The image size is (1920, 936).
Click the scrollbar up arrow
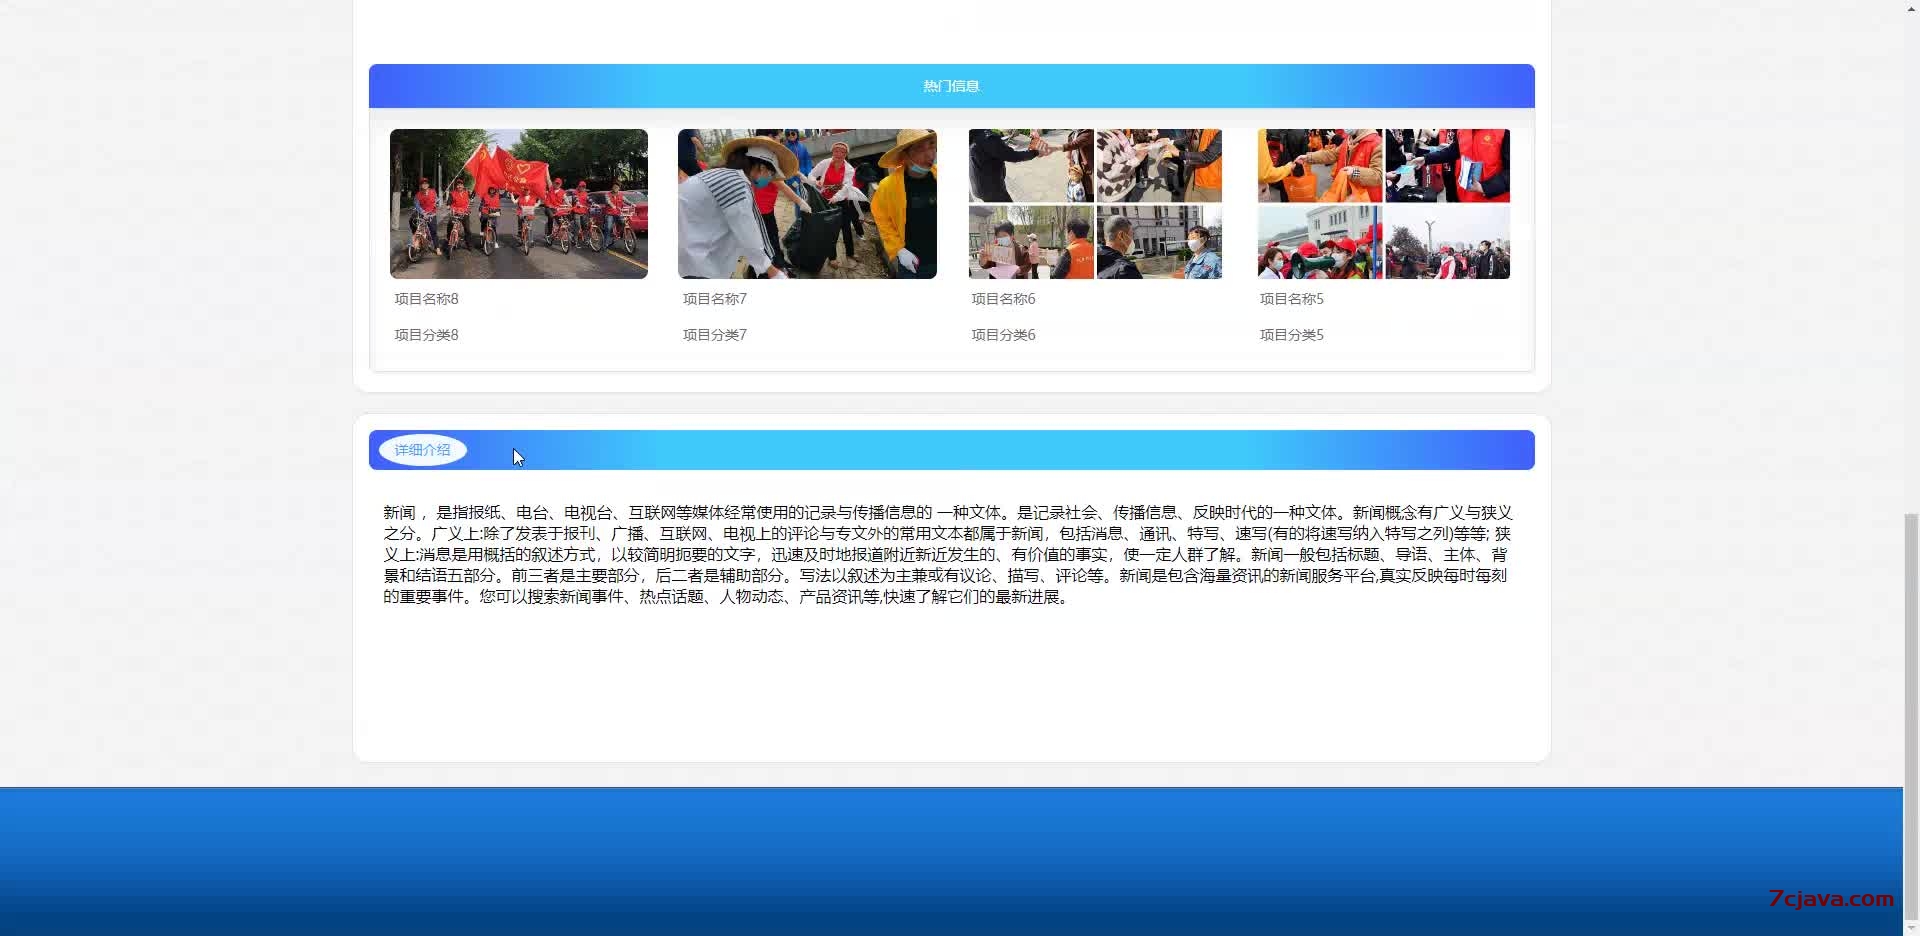(1911, 7)
